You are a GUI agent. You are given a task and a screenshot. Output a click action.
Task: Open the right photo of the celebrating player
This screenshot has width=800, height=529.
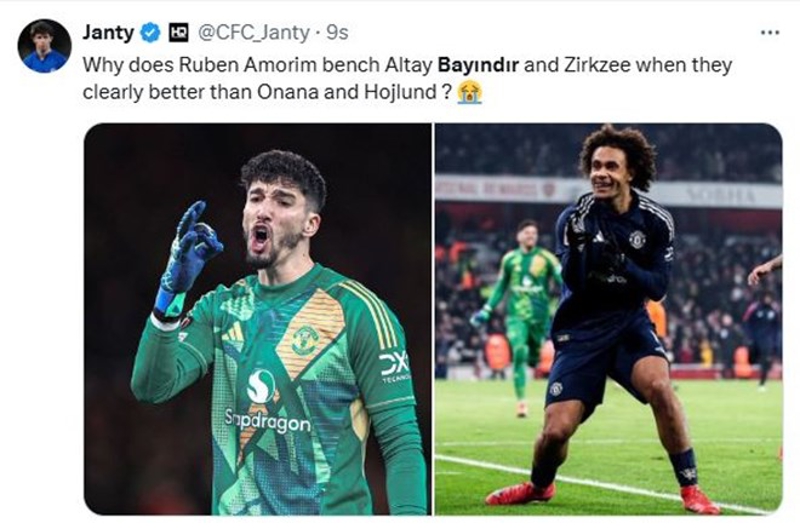pos(608,319)
